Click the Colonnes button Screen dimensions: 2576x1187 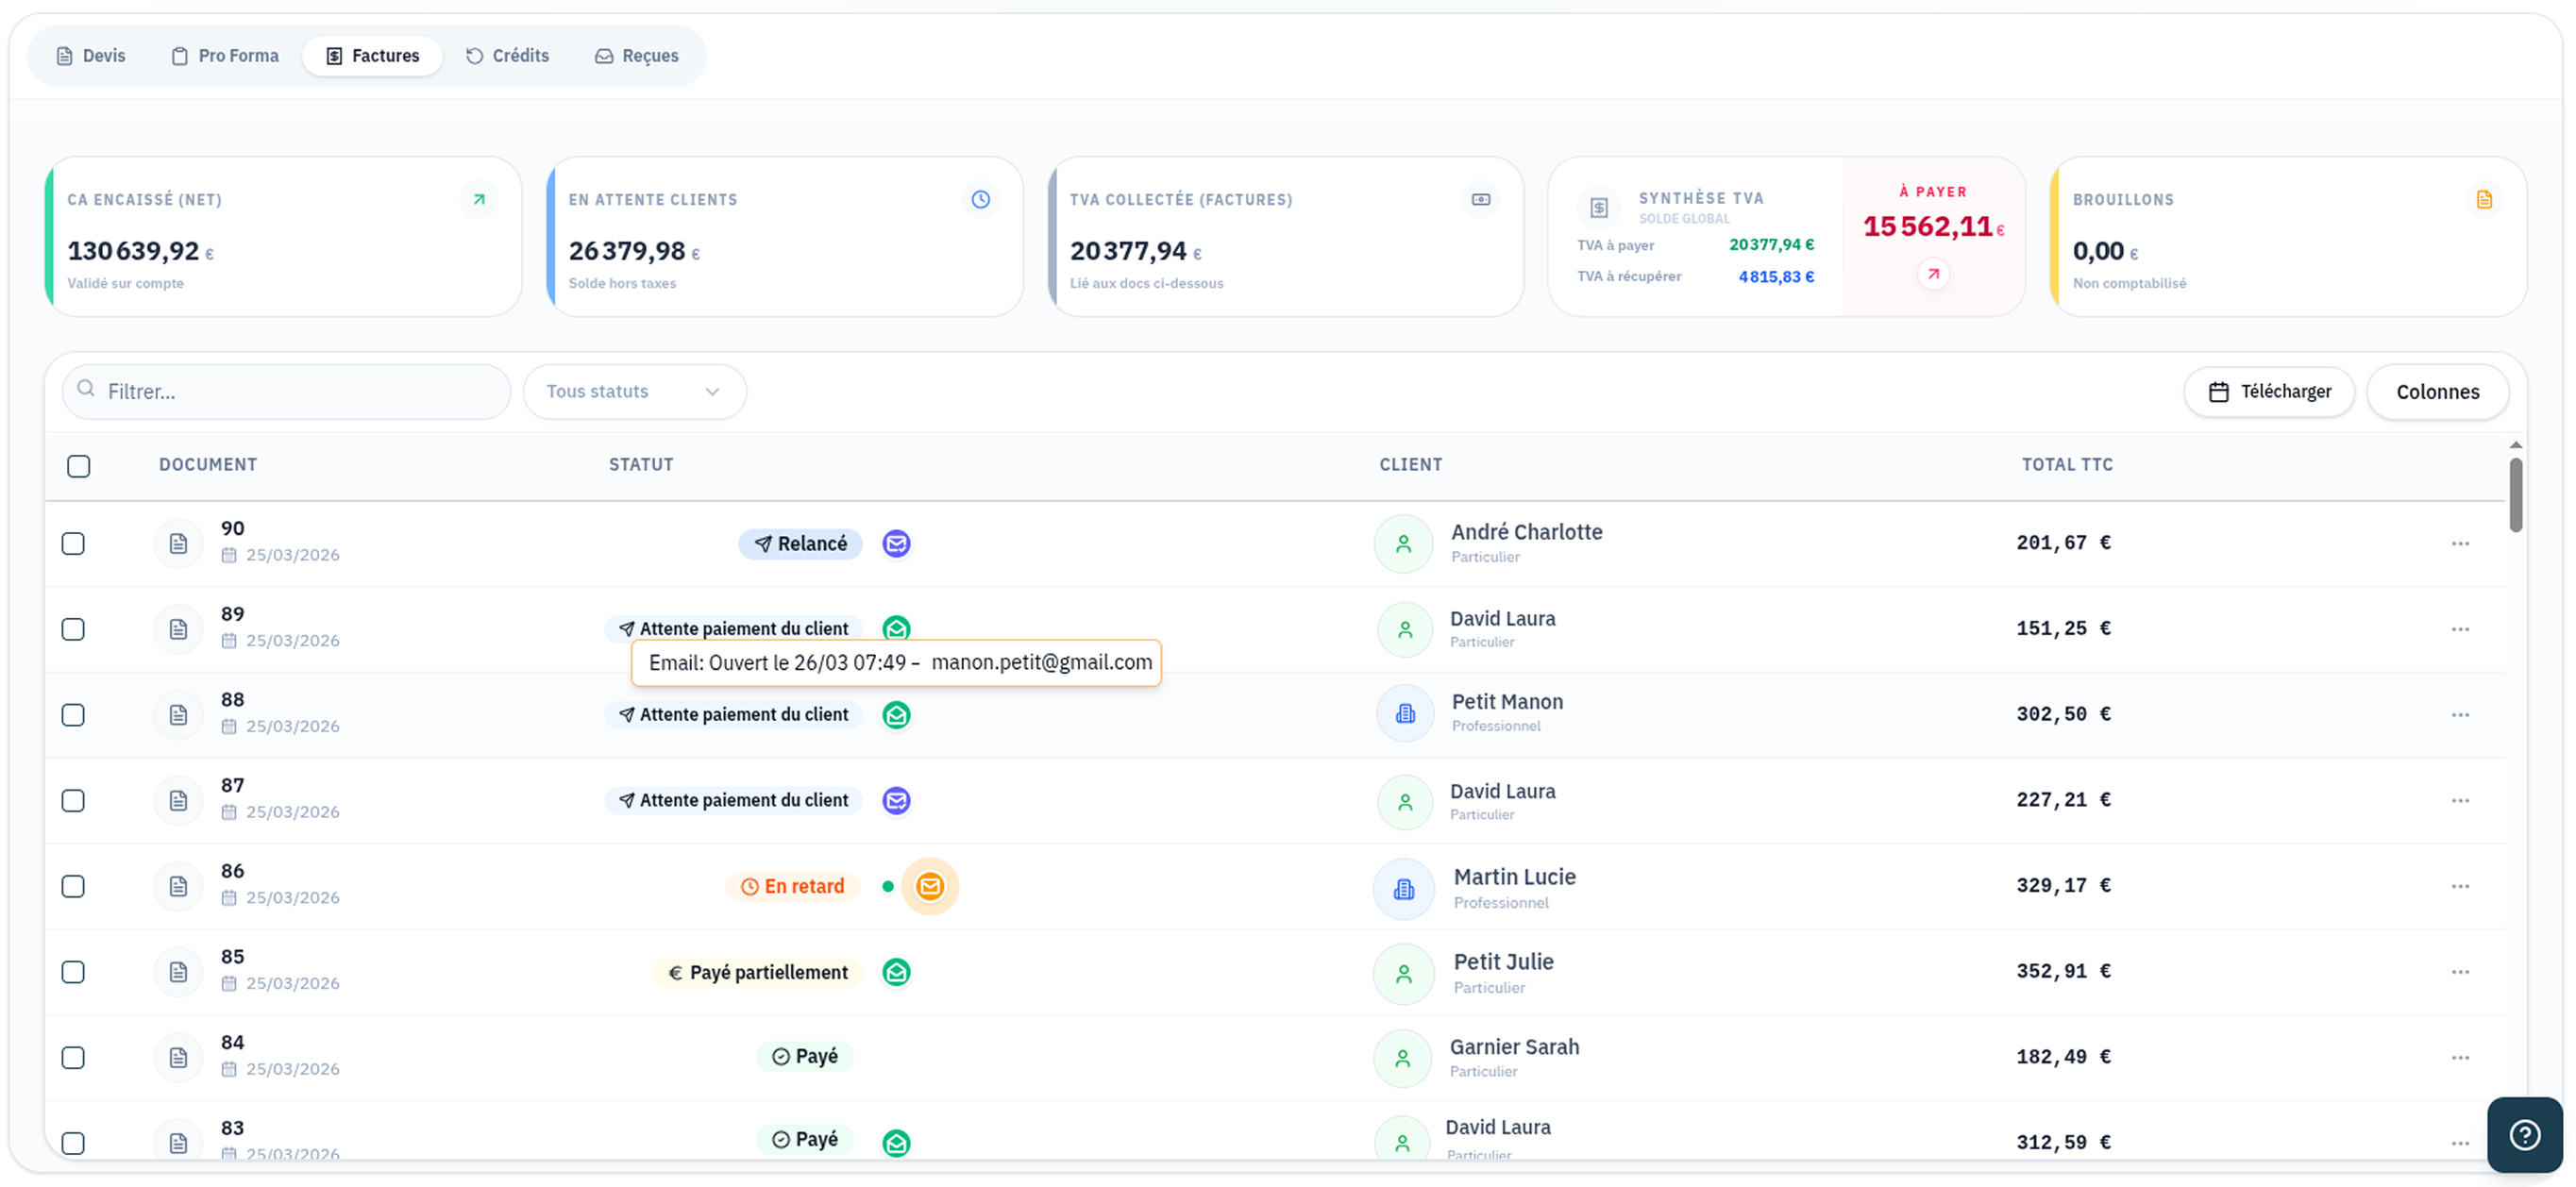(2437, 392)
